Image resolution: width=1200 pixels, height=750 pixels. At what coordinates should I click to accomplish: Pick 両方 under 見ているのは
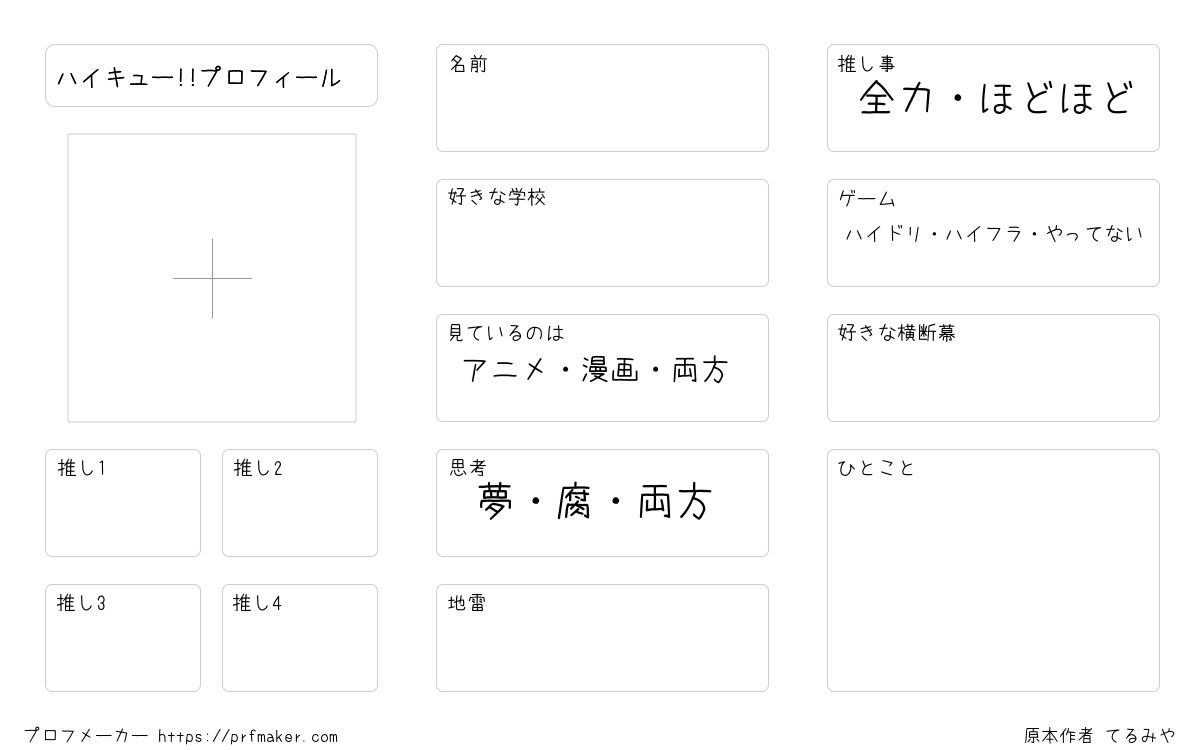tap(700, 370)
